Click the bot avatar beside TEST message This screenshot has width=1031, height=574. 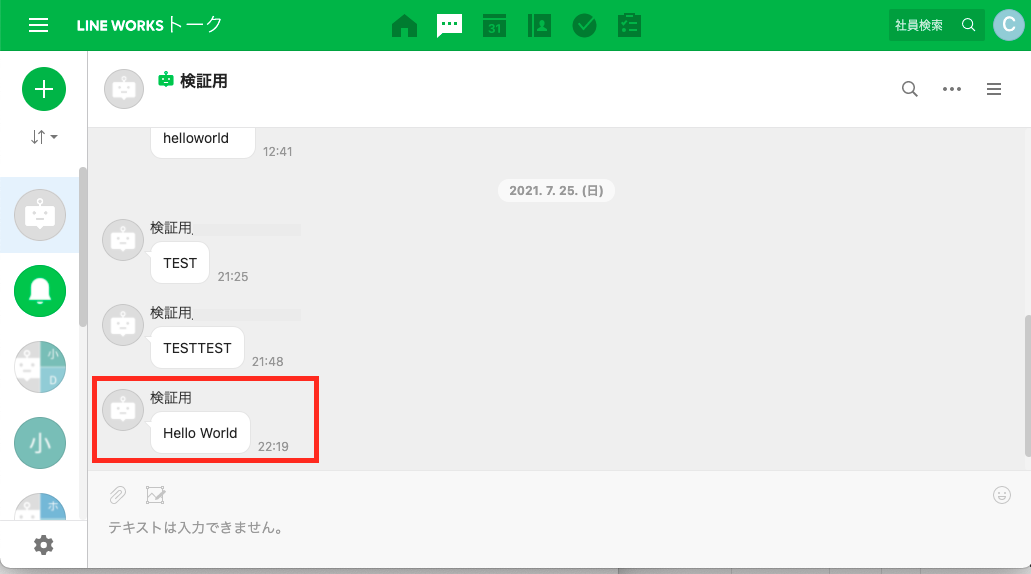123,240
